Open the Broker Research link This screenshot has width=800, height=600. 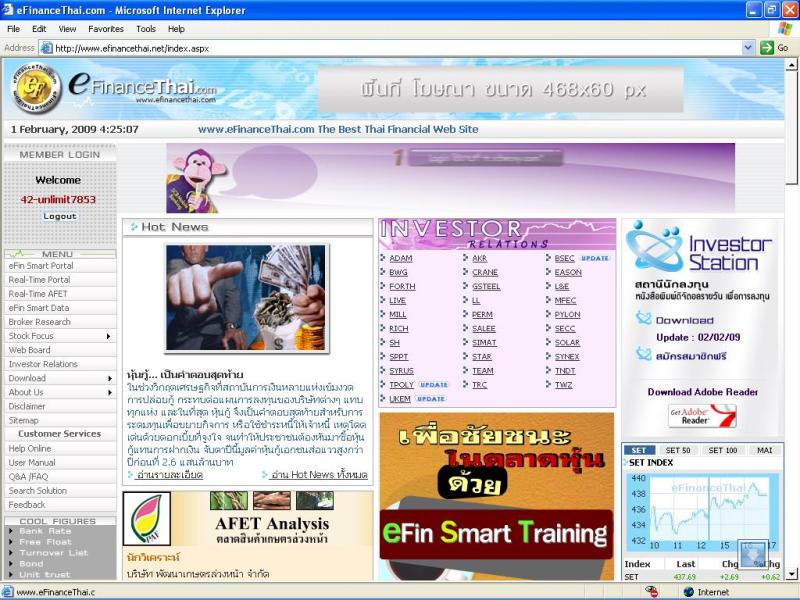point(39,322)
